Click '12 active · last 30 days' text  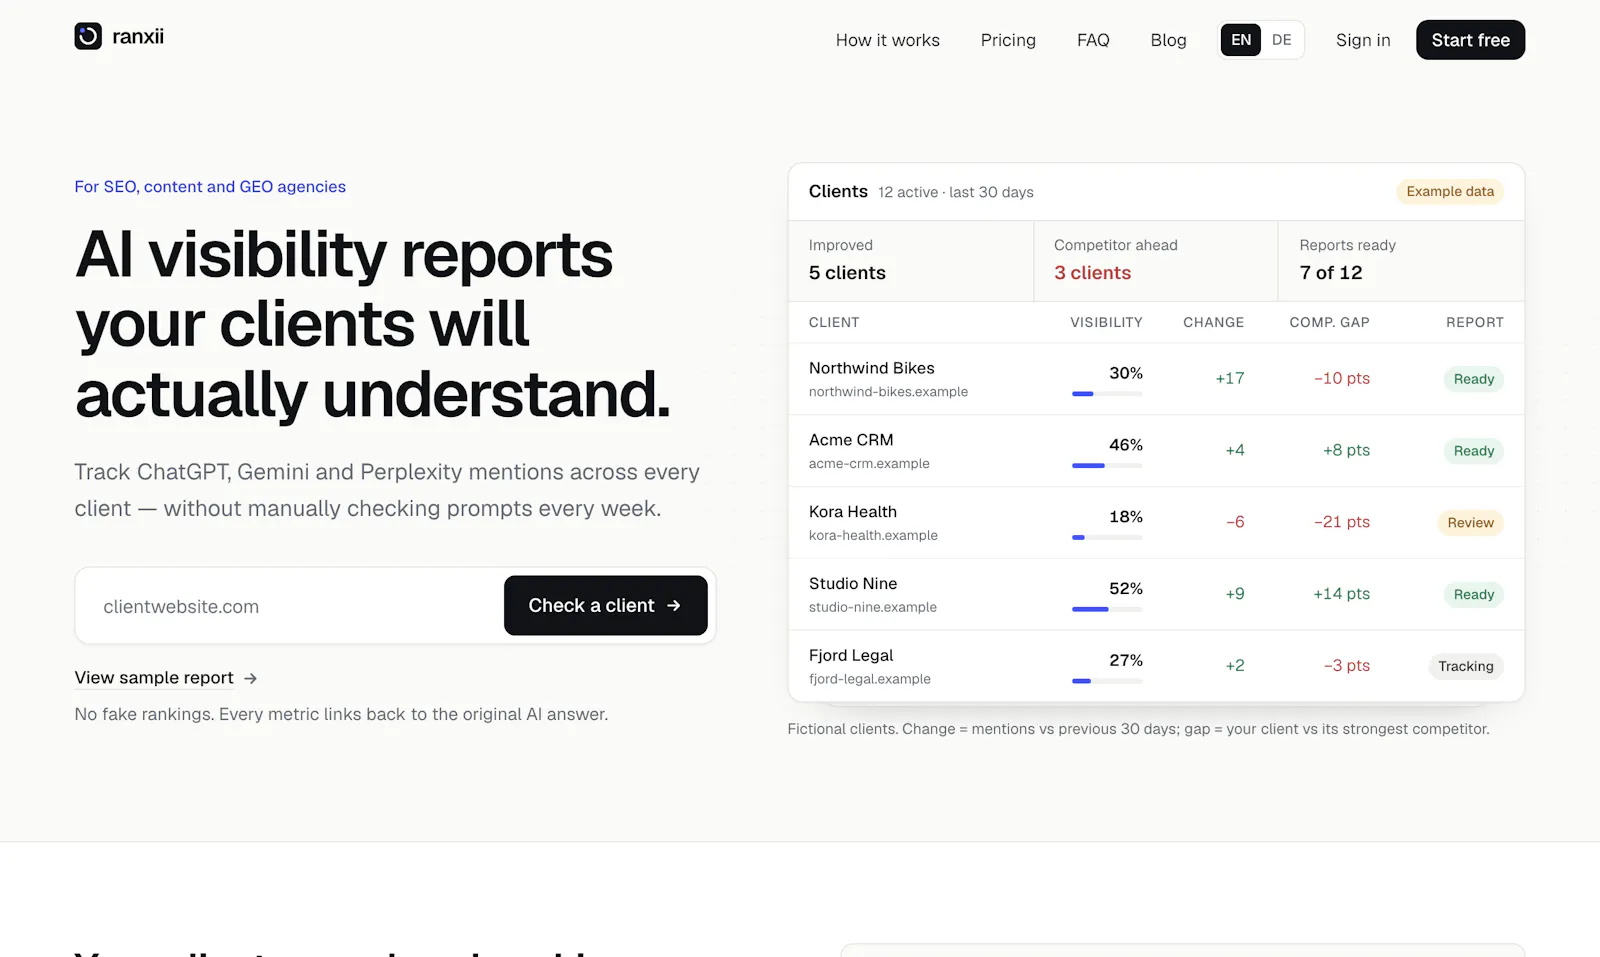click(956, 192)
